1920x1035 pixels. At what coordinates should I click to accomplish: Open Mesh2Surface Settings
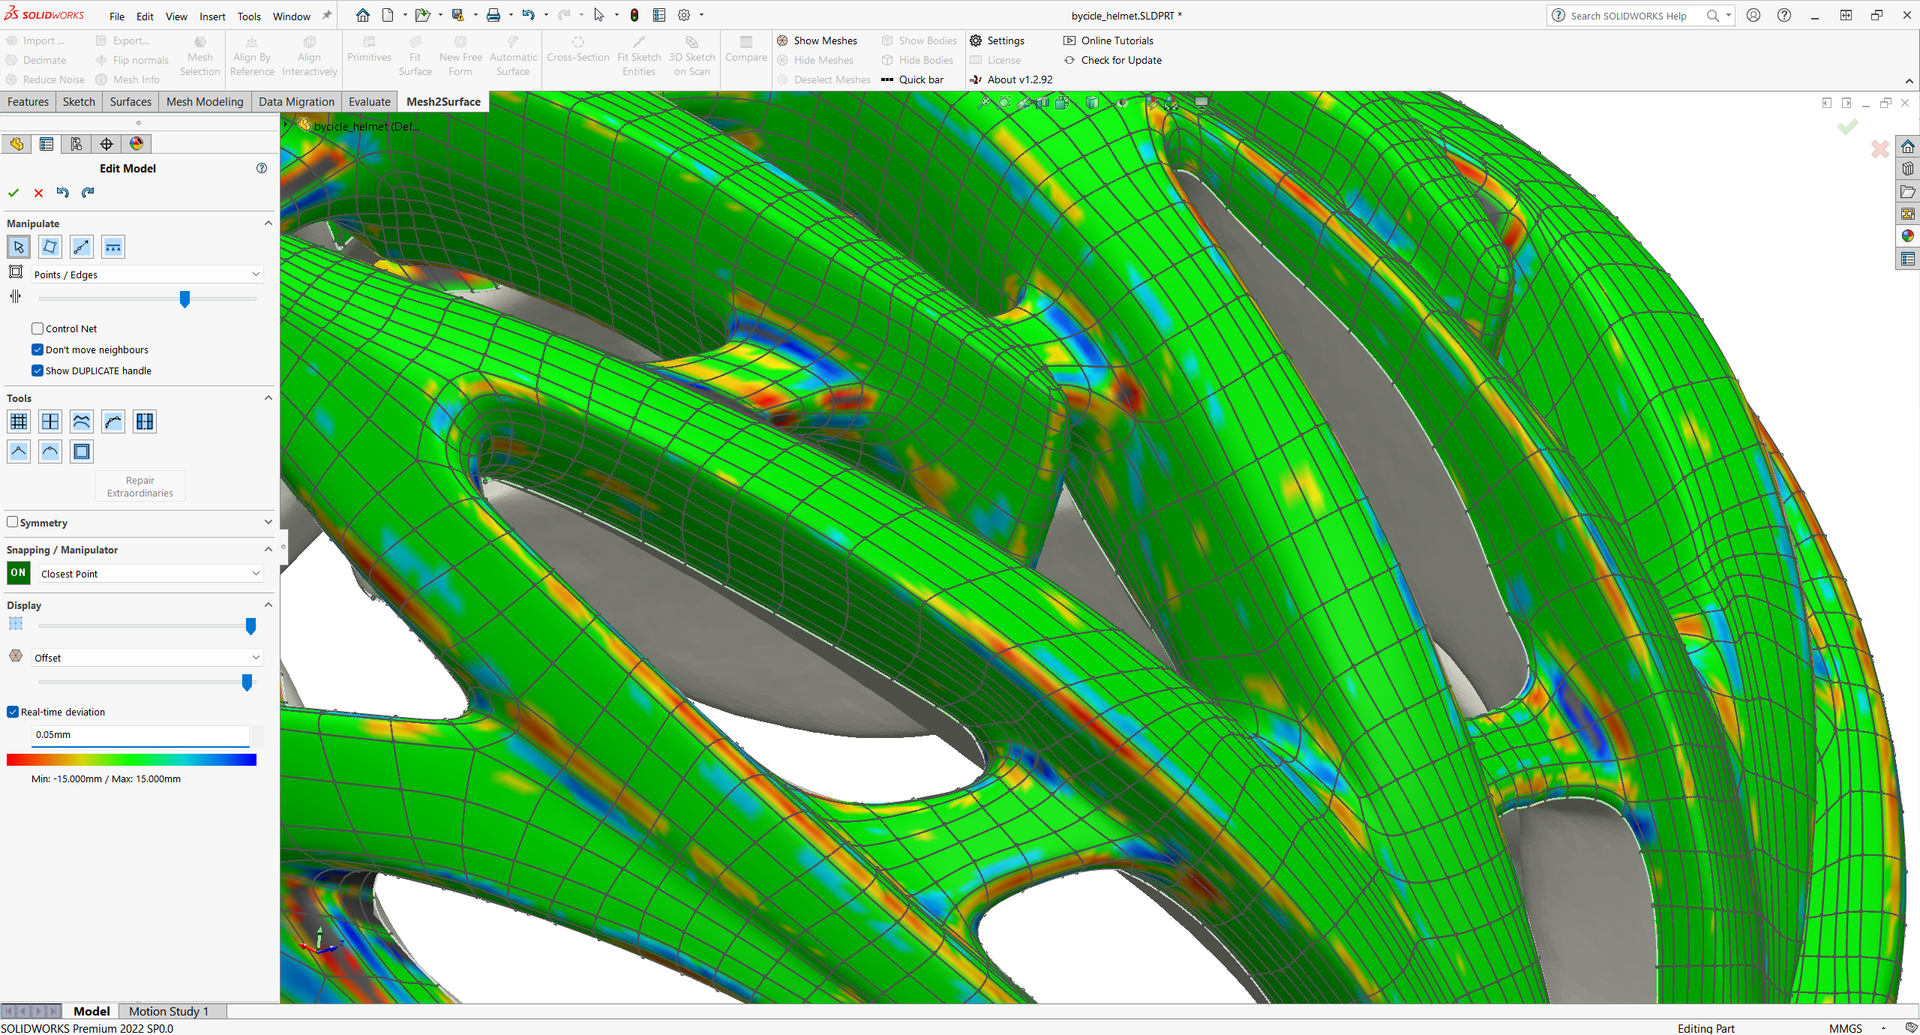[x=997, y=41]
